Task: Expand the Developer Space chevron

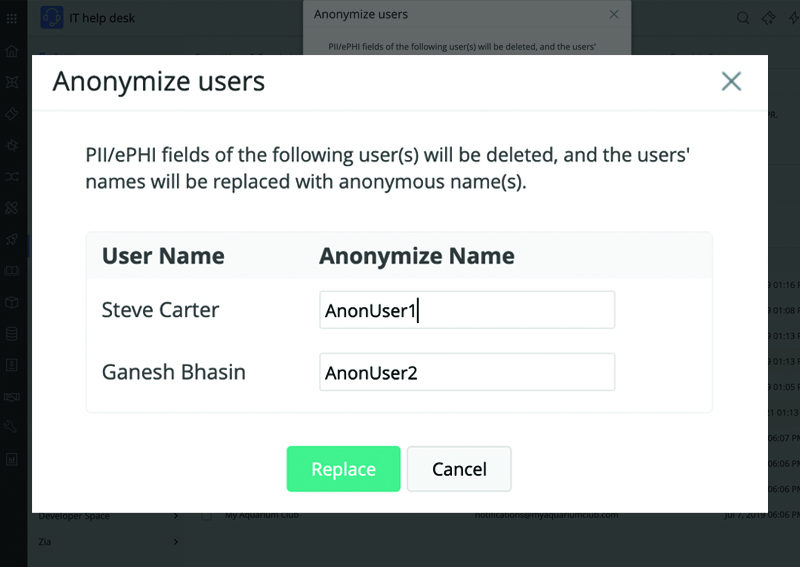Action: coord(176,516)
